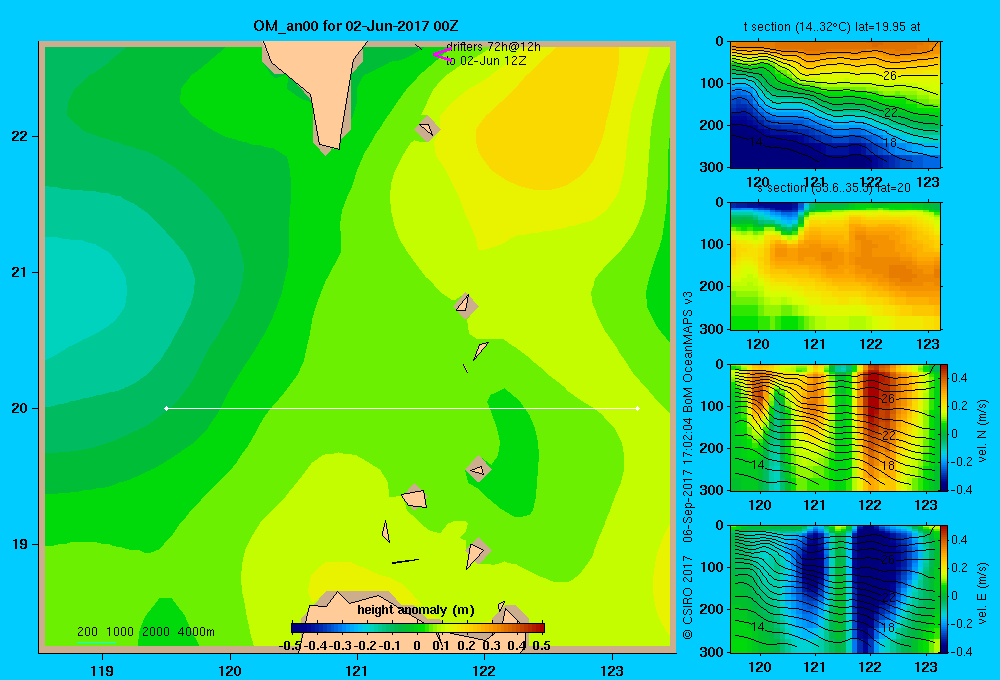Click longitude label 123 below the main map

coord(612,670)
